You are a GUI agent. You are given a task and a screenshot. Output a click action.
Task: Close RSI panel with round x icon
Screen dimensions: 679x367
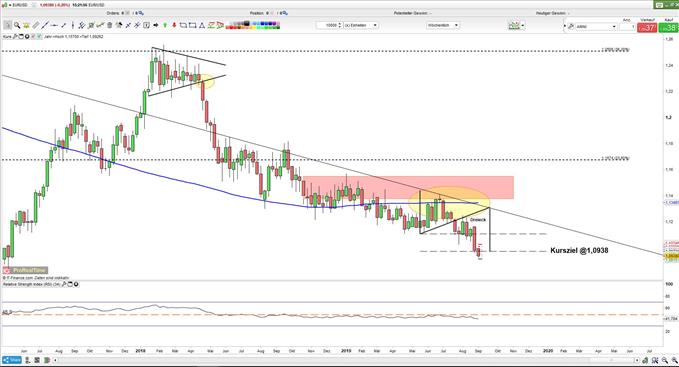click(x=76, y=284)
